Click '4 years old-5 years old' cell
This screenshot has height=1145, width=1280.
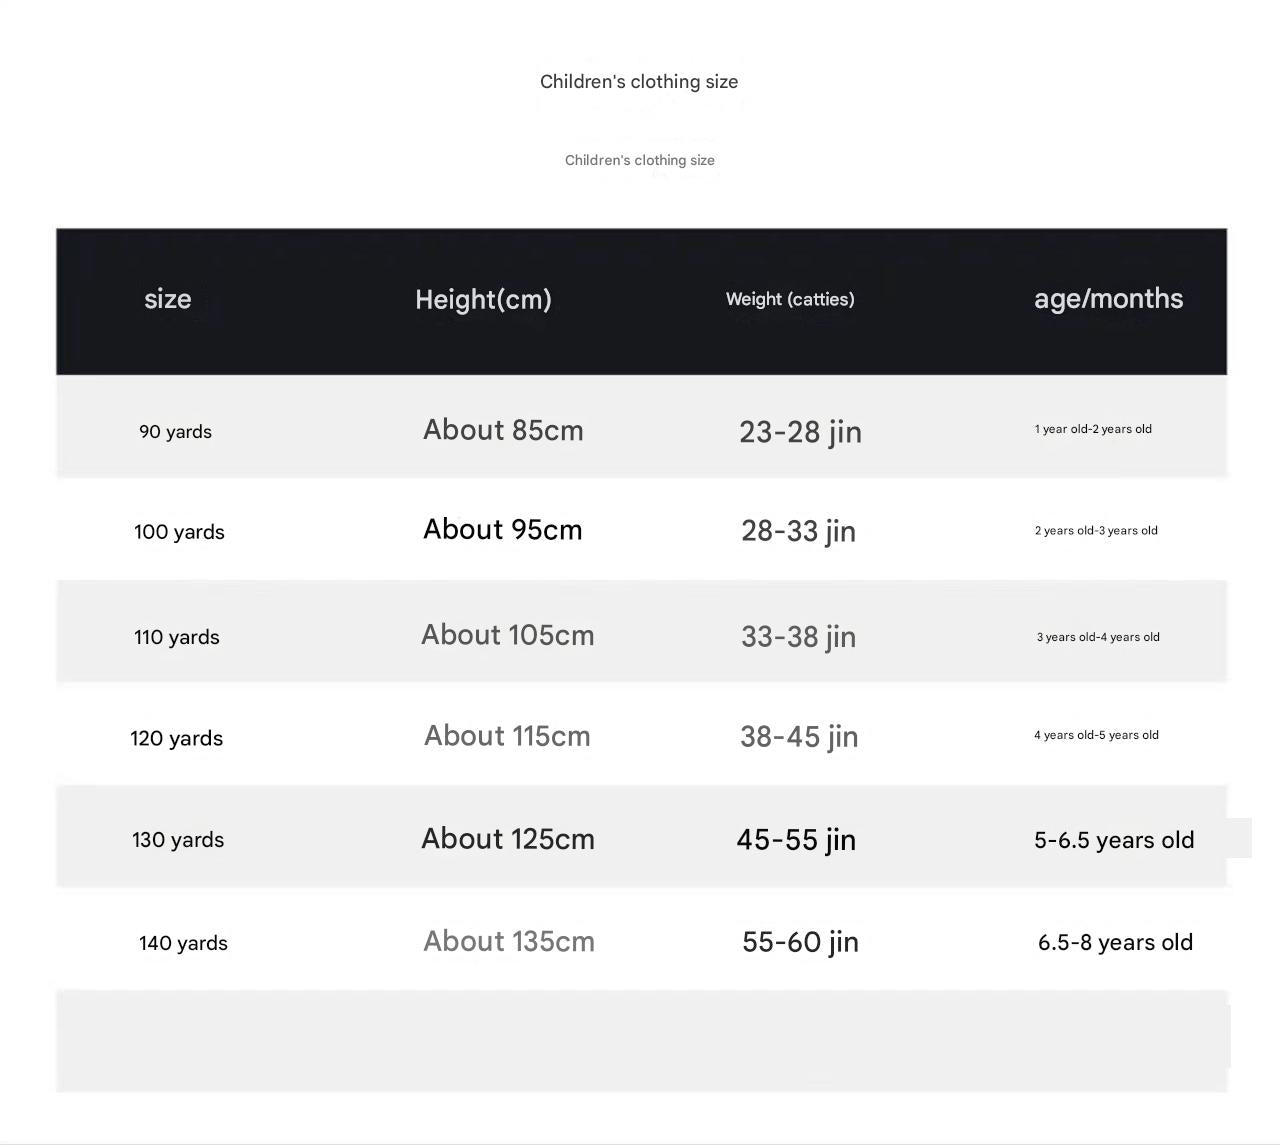[x=1096, y=735]
